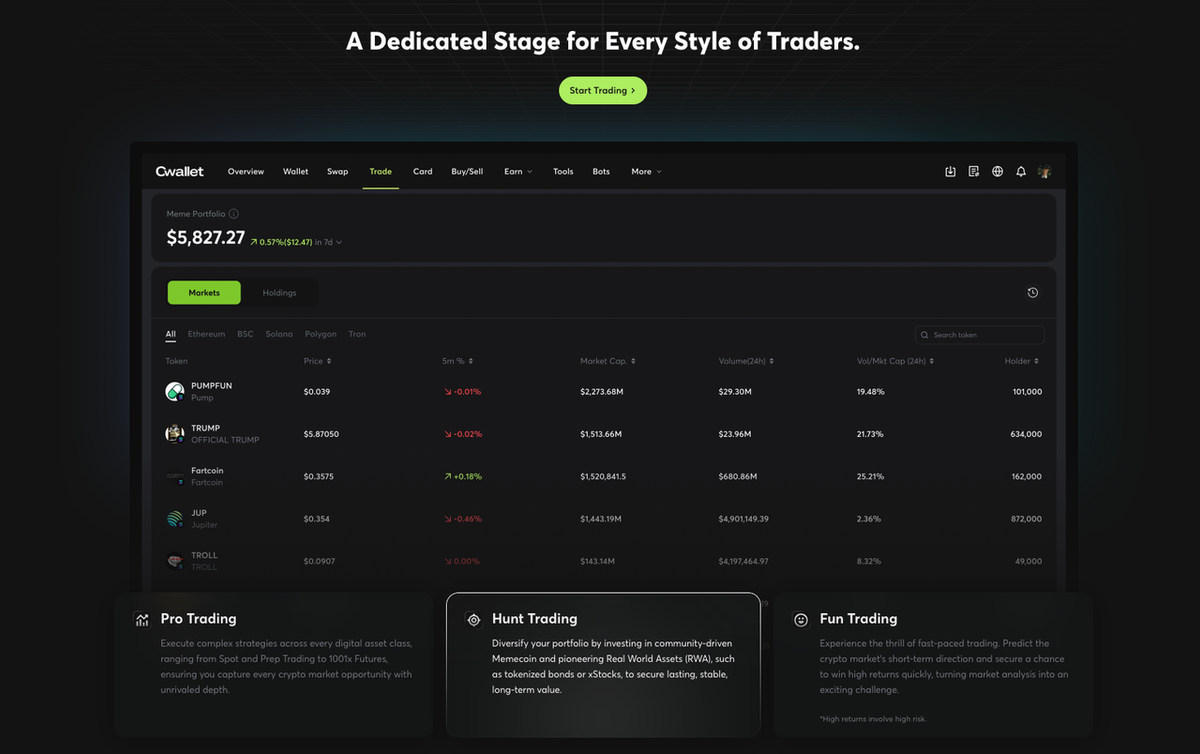
Task: Go to the Overview tab
Action: 246,172
